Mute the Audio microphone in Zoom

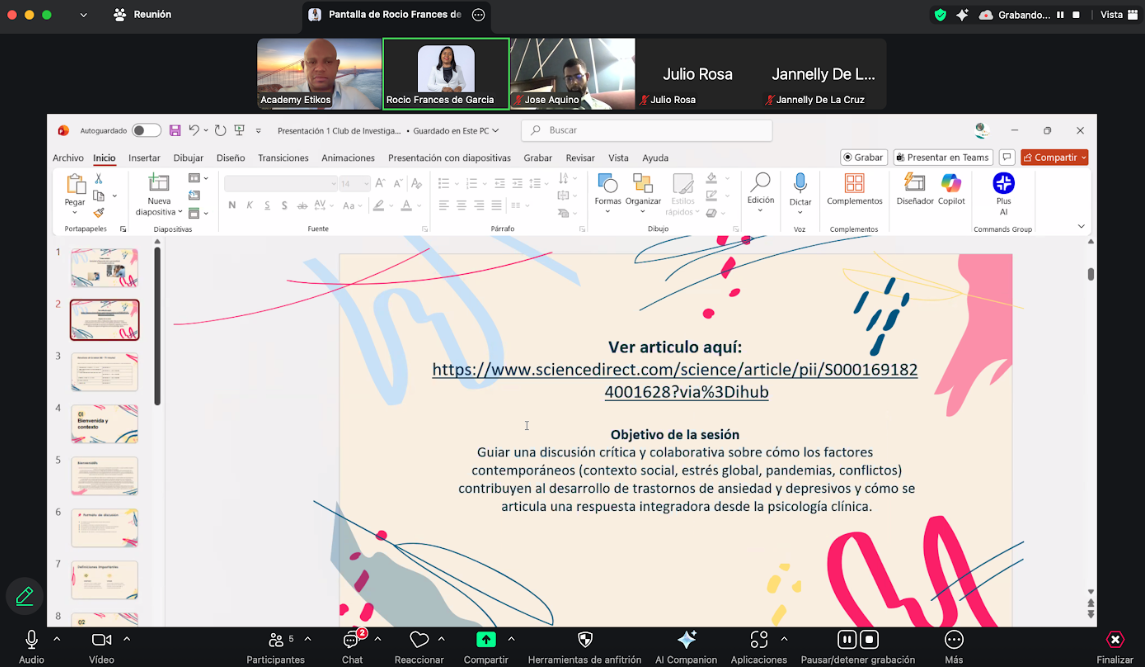[31, 640]
